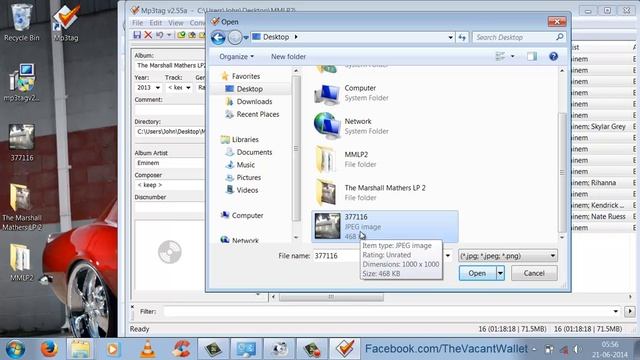Open the file type filter dropdown
Viewport: 640px width, 360px height.
(507, 256)
